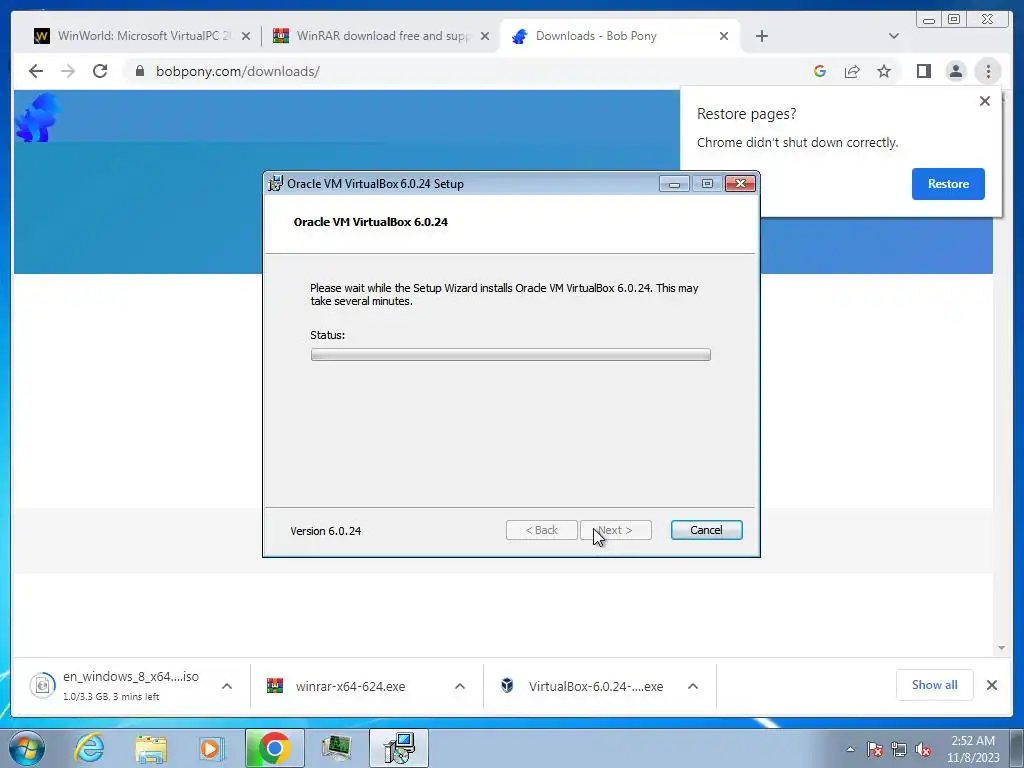
Task: Bookmark this page with the star icon
Action: point(884,71)
